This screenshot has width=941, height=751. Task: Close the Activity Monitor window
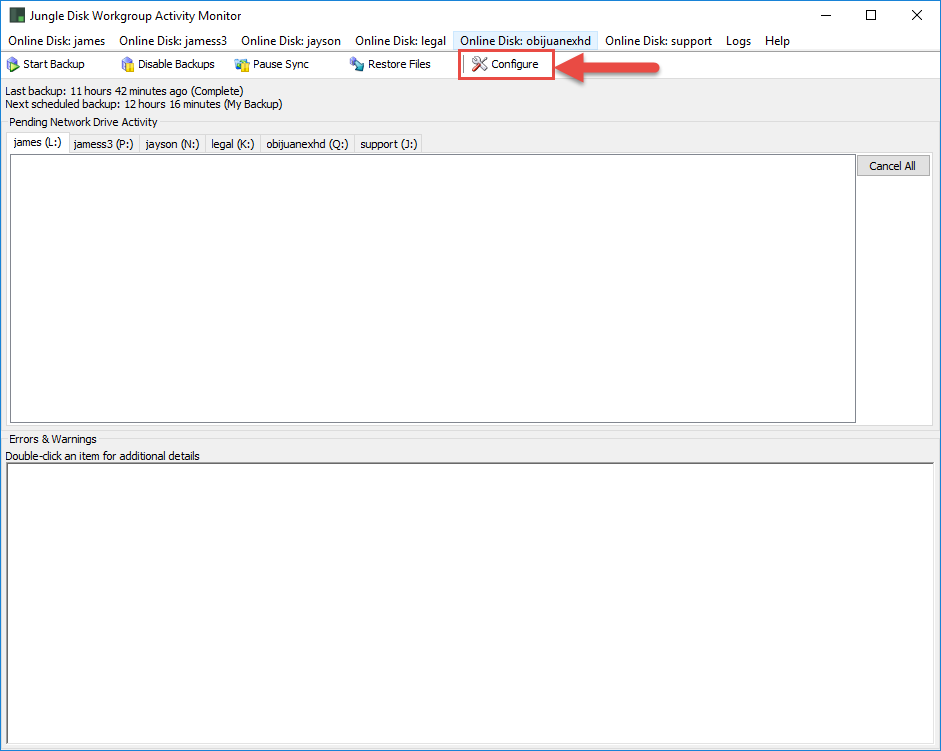tap(916, 16)
